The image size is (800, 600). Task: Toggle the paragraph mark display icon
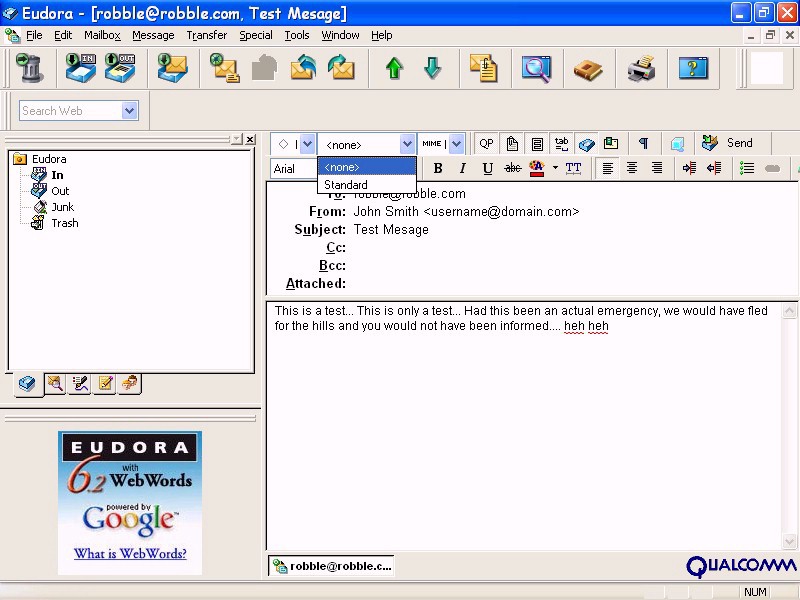pos(644,144)
